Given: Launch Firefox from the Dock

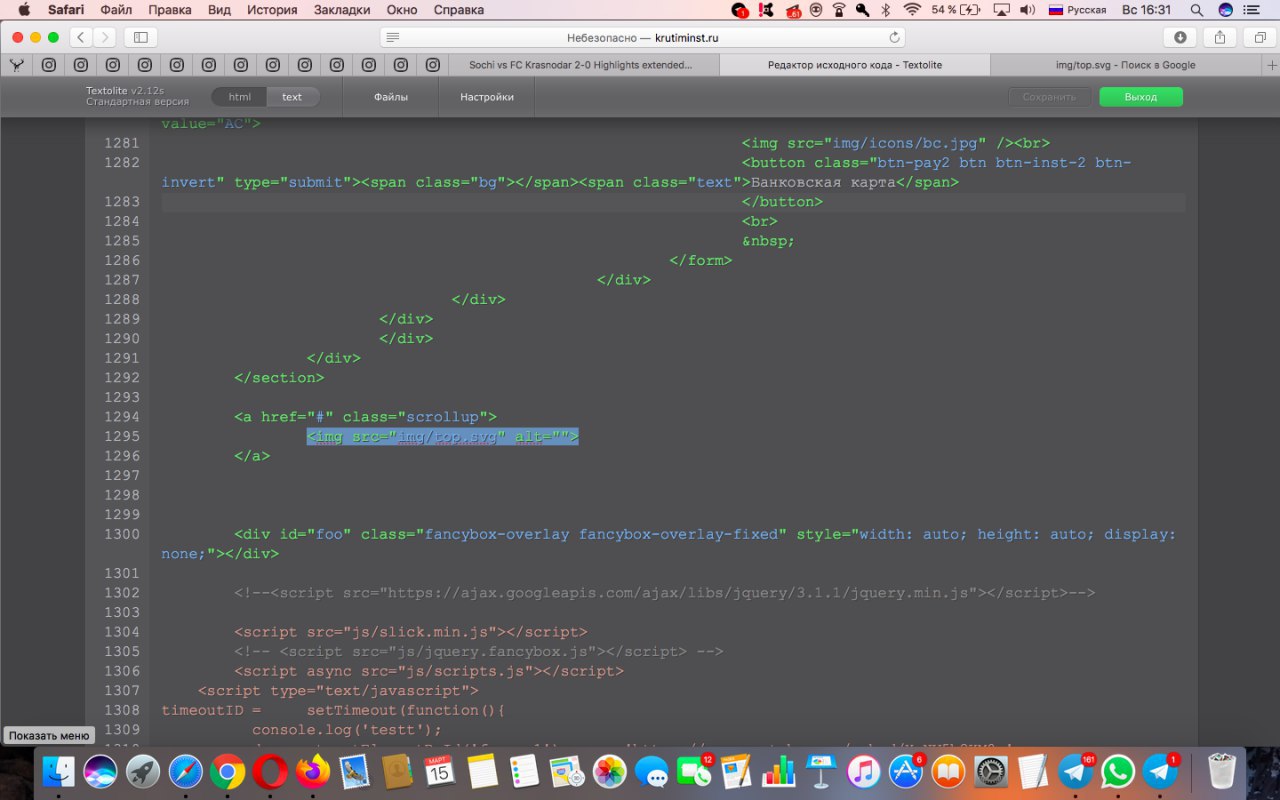Looking at the screenshot, I should tap(313, 771).
